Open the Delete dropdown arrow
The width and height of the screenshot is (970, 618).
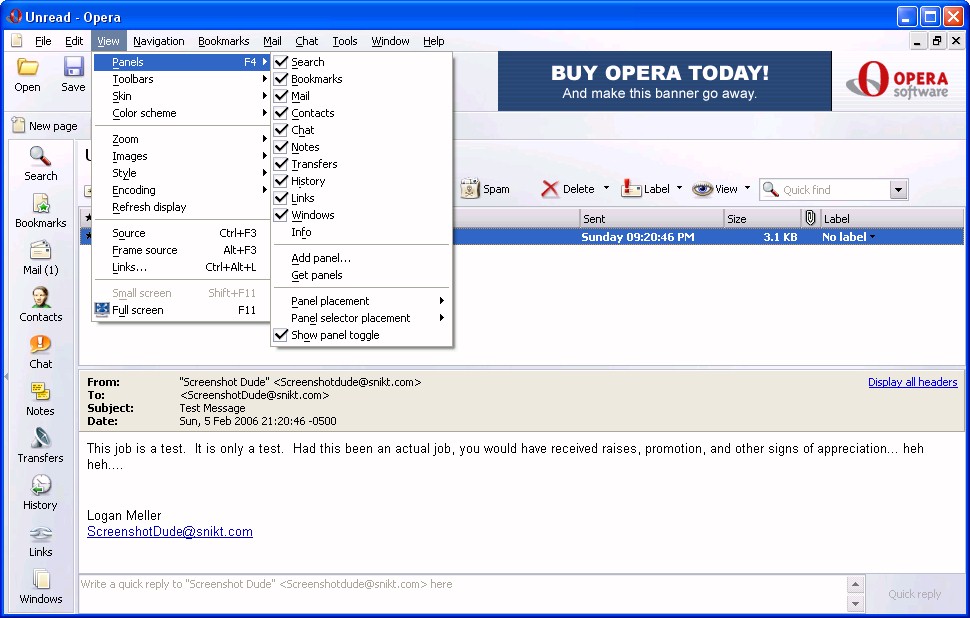pyautogui.click(x=606, y=188)
